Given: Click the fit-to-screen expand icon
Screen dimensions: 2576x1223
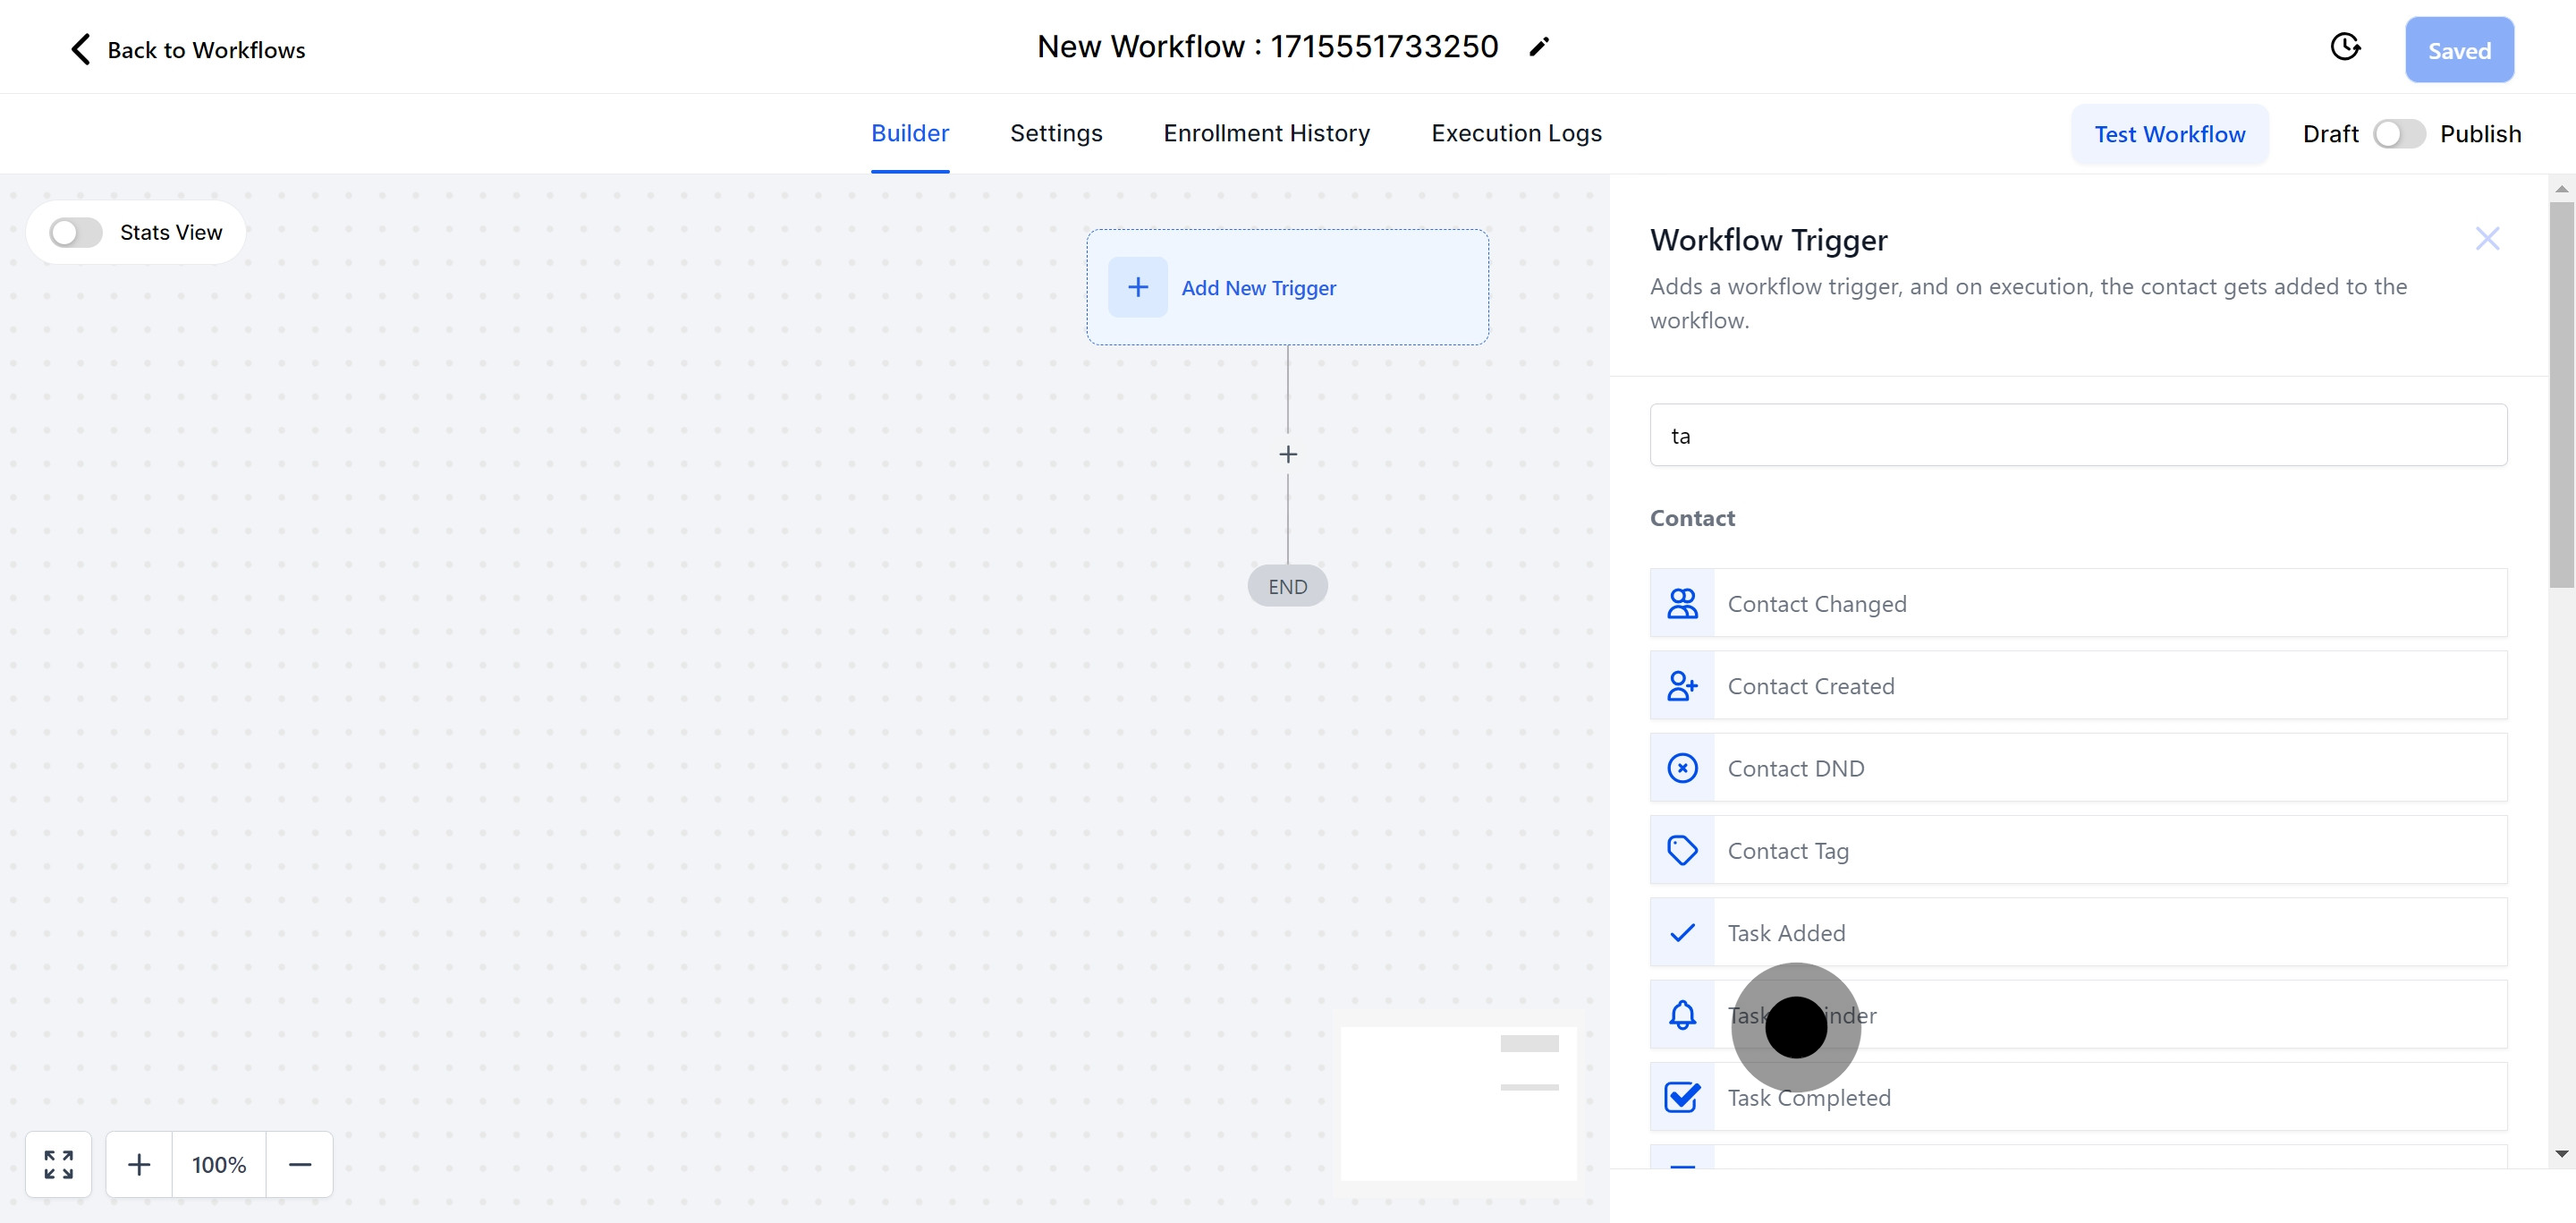Looking at the screenshot, I should coord(59,1164).
